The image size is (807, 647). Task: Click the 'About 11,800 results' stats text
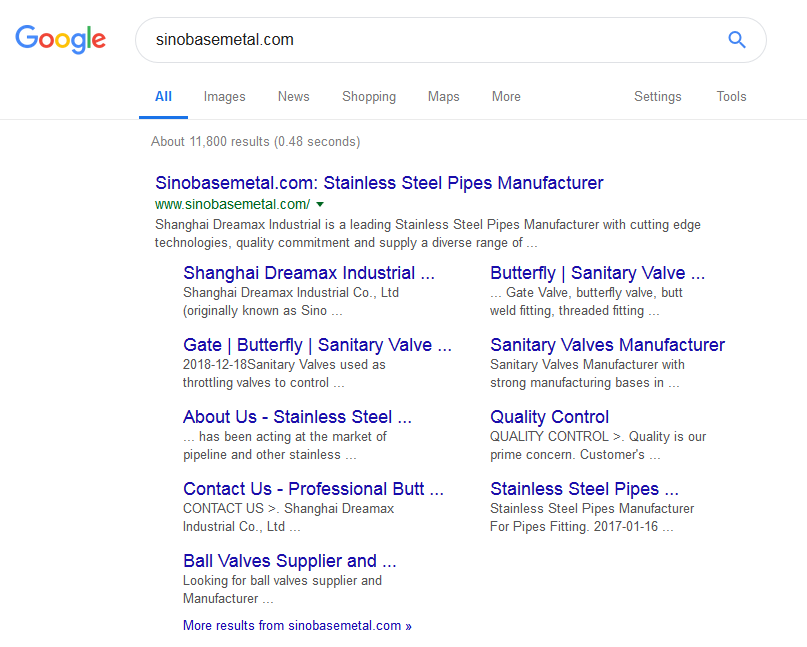(256, 142)
